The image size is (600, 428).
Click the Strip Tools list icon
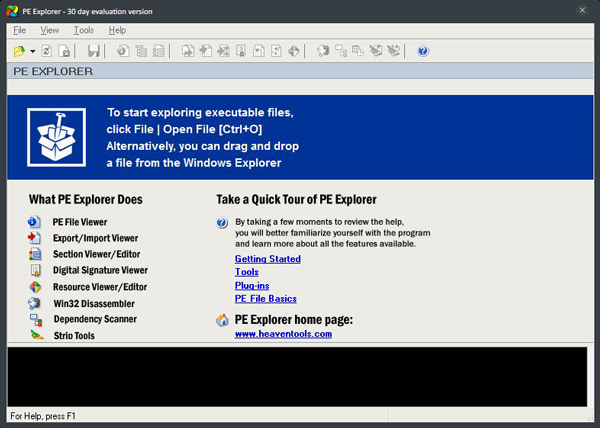[x=37, y=335]
